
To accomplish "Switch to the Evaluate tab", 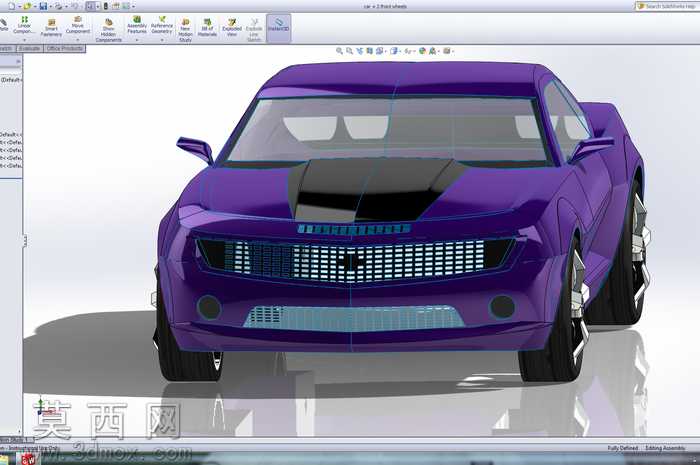I will click(29, 48).
